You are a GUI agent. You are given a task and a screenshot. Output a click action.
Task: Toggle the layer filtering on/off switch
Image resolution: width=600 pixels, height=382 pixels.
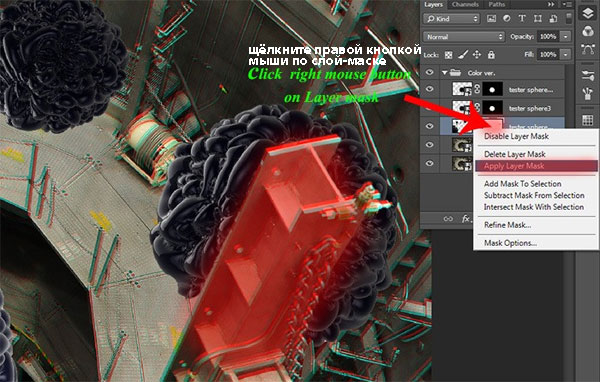pyautogui.click(x=569, y=18)
